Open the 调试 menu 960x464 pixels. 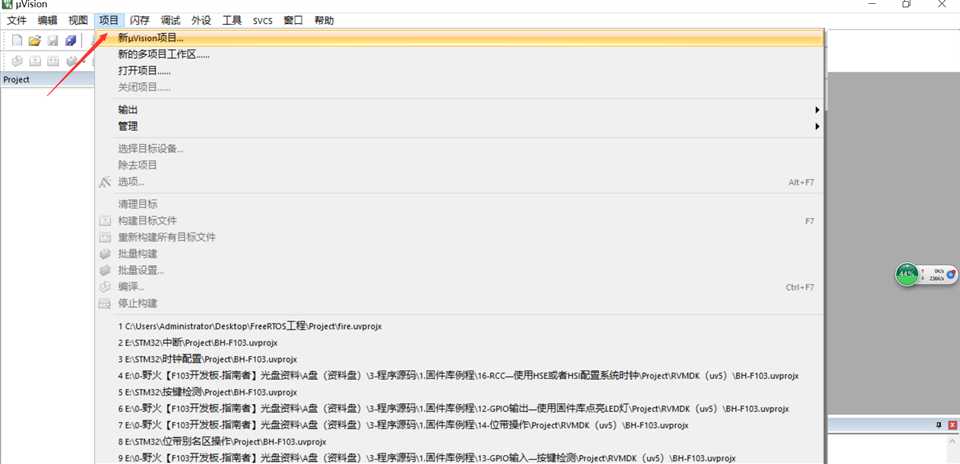[x=170, y=20]
